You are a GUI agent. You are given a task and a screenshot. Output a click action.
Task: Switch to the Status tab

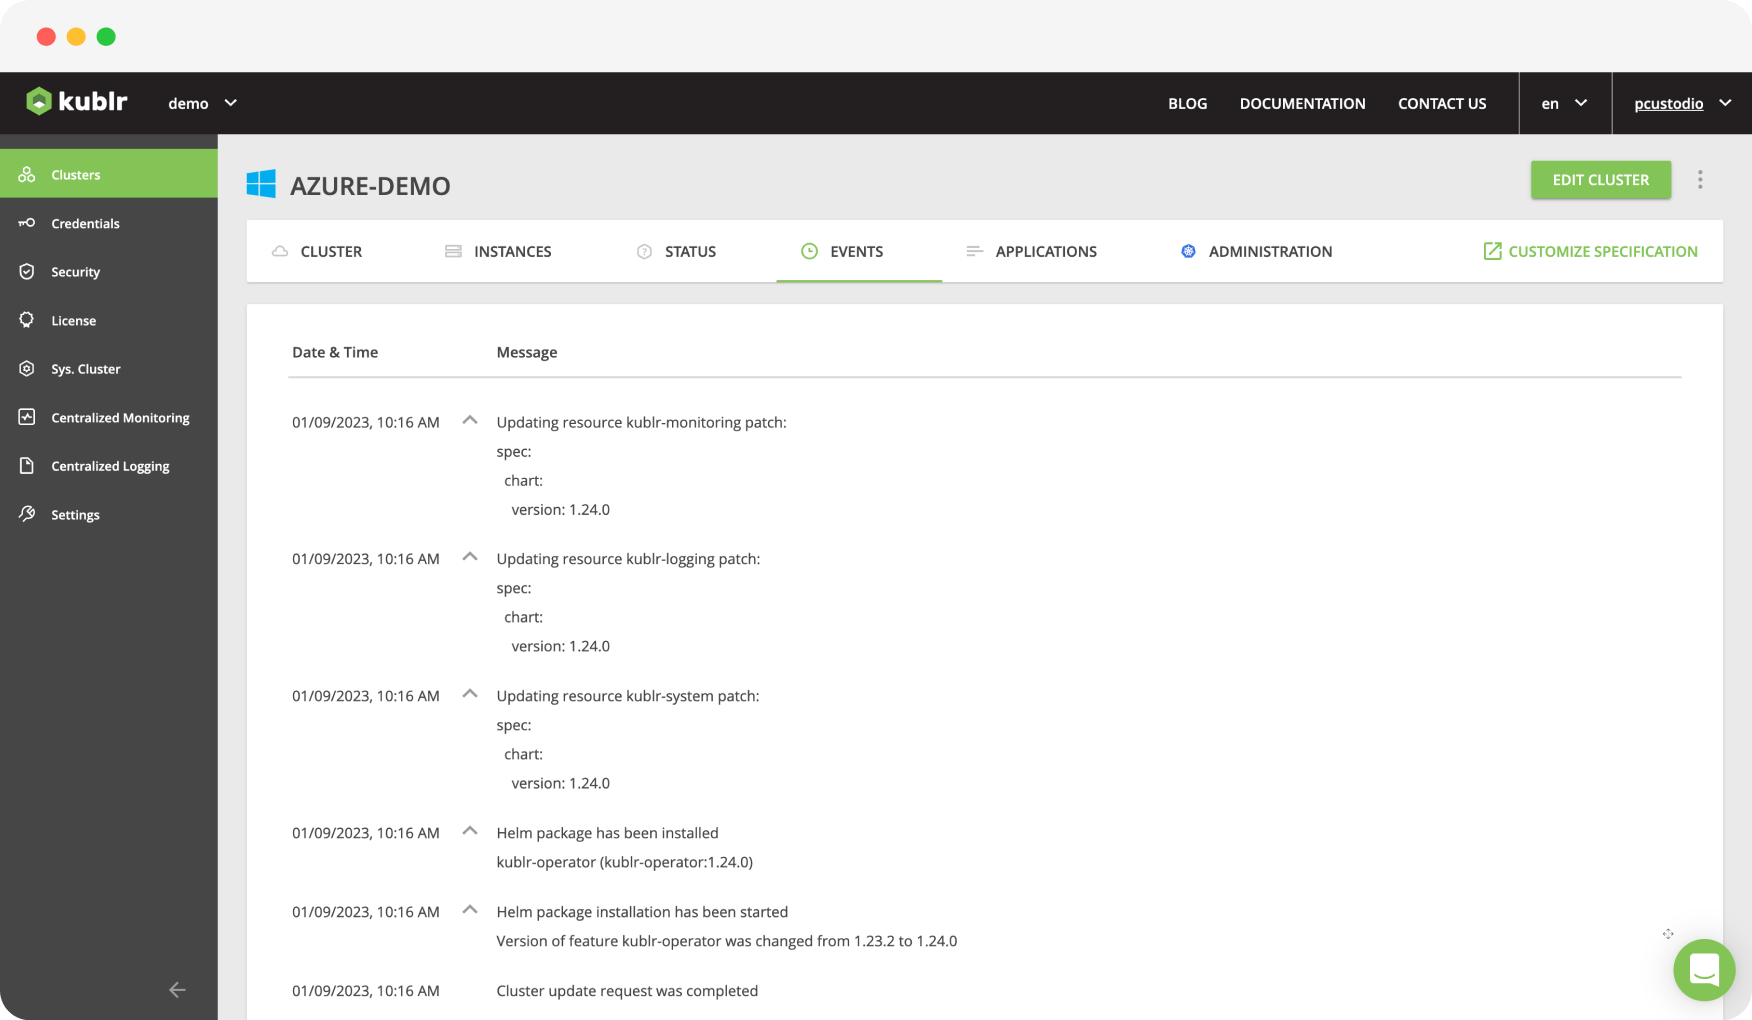676,251
